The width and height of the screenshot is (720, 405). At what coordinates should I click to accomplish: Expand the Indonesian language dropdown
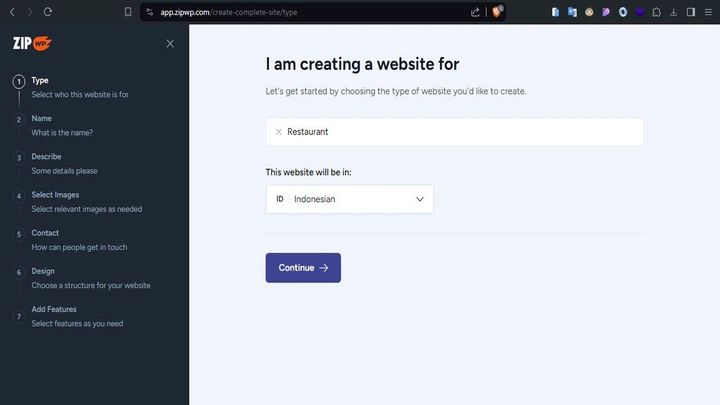349,199
